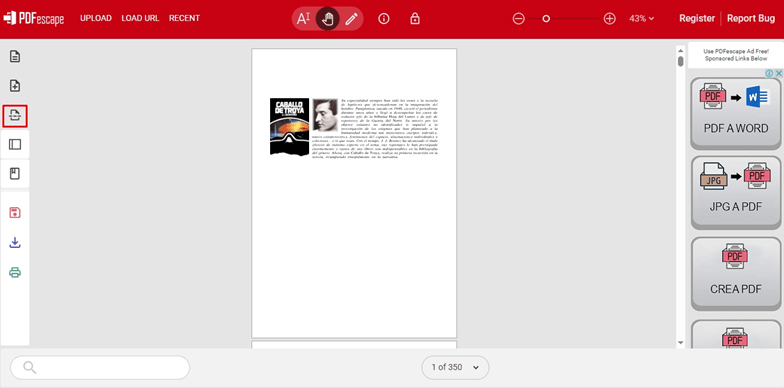Image resolution: width=784 pixels, height=388 pixels.
Task: Open the bookmarks icon in sidebar
Action: click(x=15, y=174)
